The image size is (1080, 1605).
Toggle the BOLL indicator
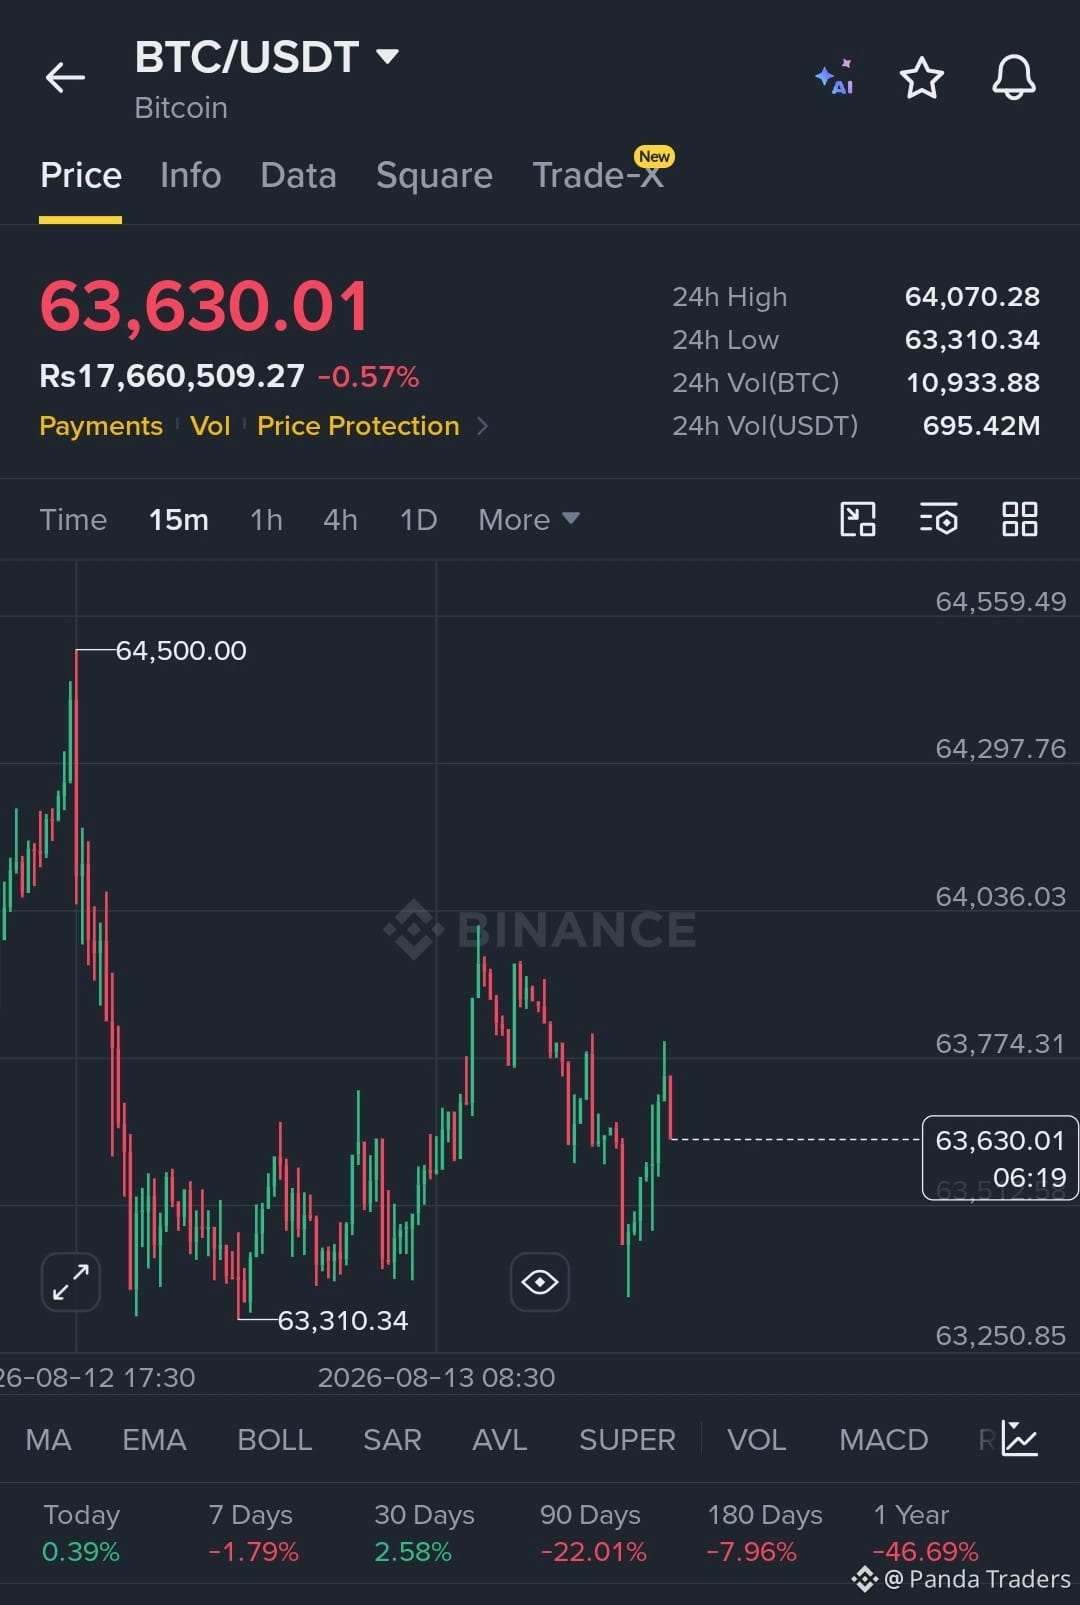(274, 1440)
